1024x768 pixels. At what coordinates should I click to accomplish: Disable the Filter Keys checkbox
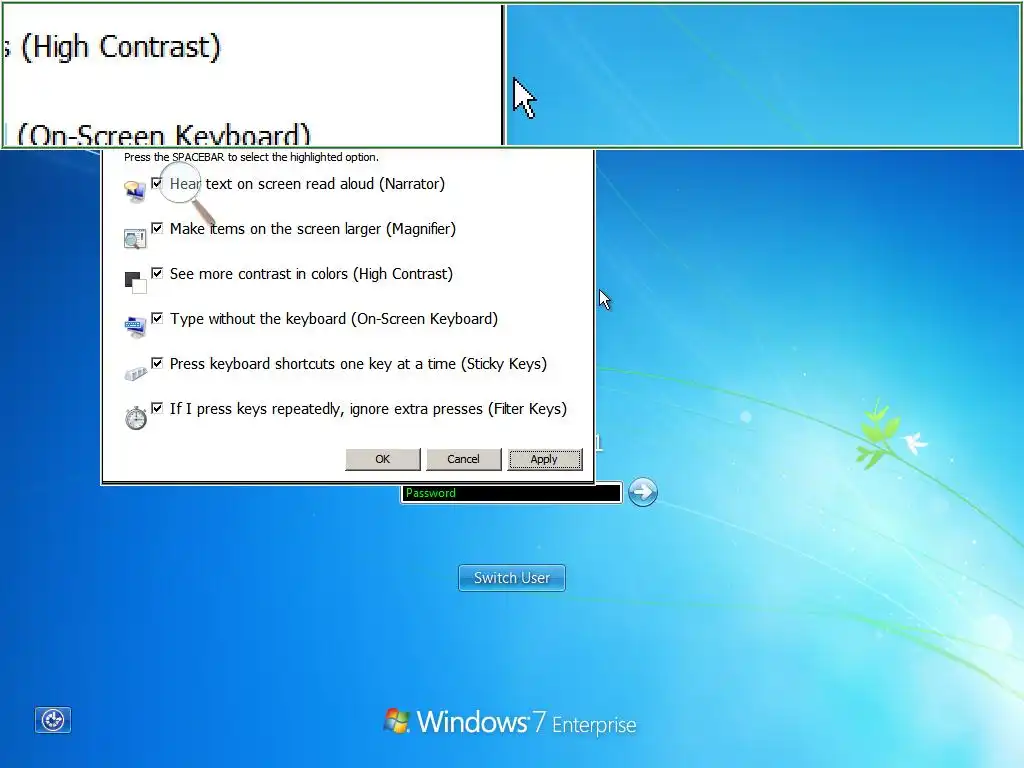(157, 408)
